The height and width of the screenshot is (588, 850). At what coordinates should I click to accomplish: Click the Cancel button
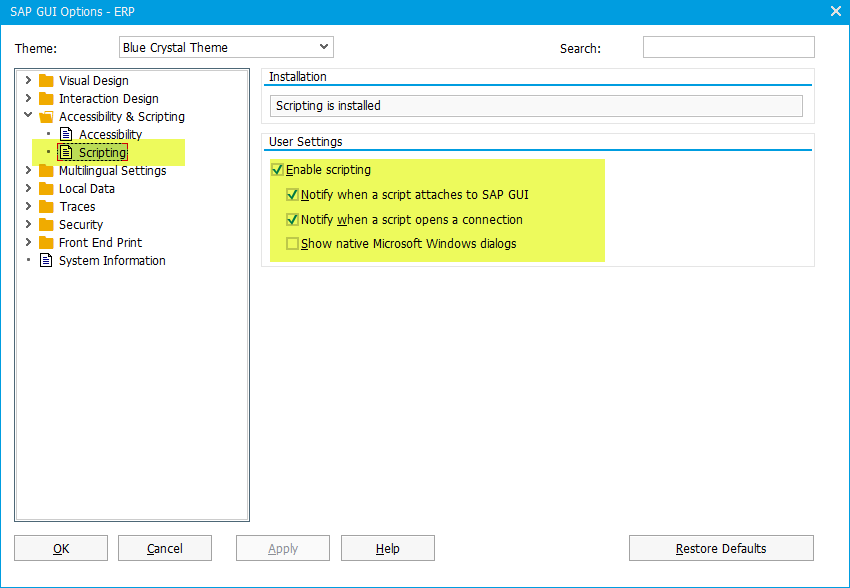[165, 548]
